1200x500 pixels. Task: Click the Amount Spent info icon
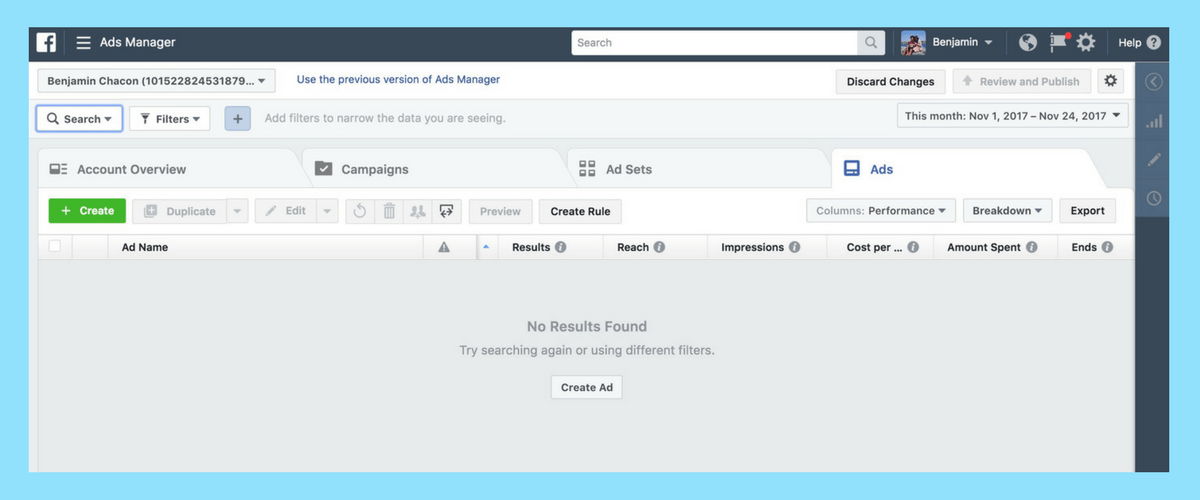click(x=1031, y=247)
